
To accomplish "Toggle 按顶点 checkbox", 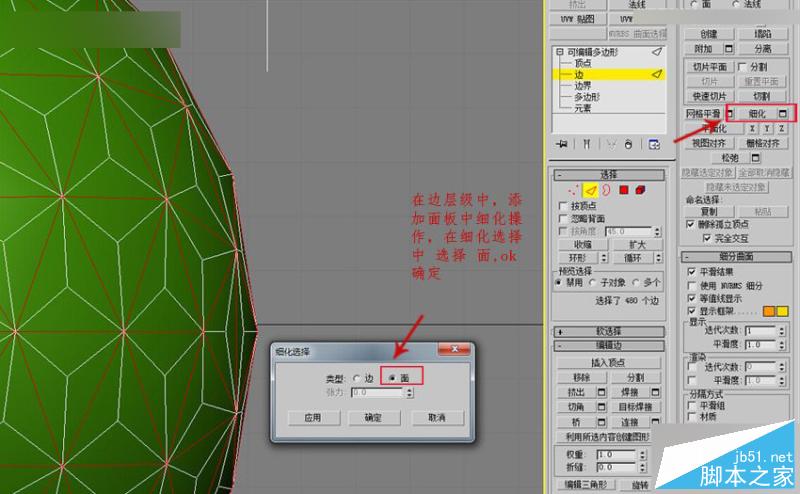I will [563, 206].
